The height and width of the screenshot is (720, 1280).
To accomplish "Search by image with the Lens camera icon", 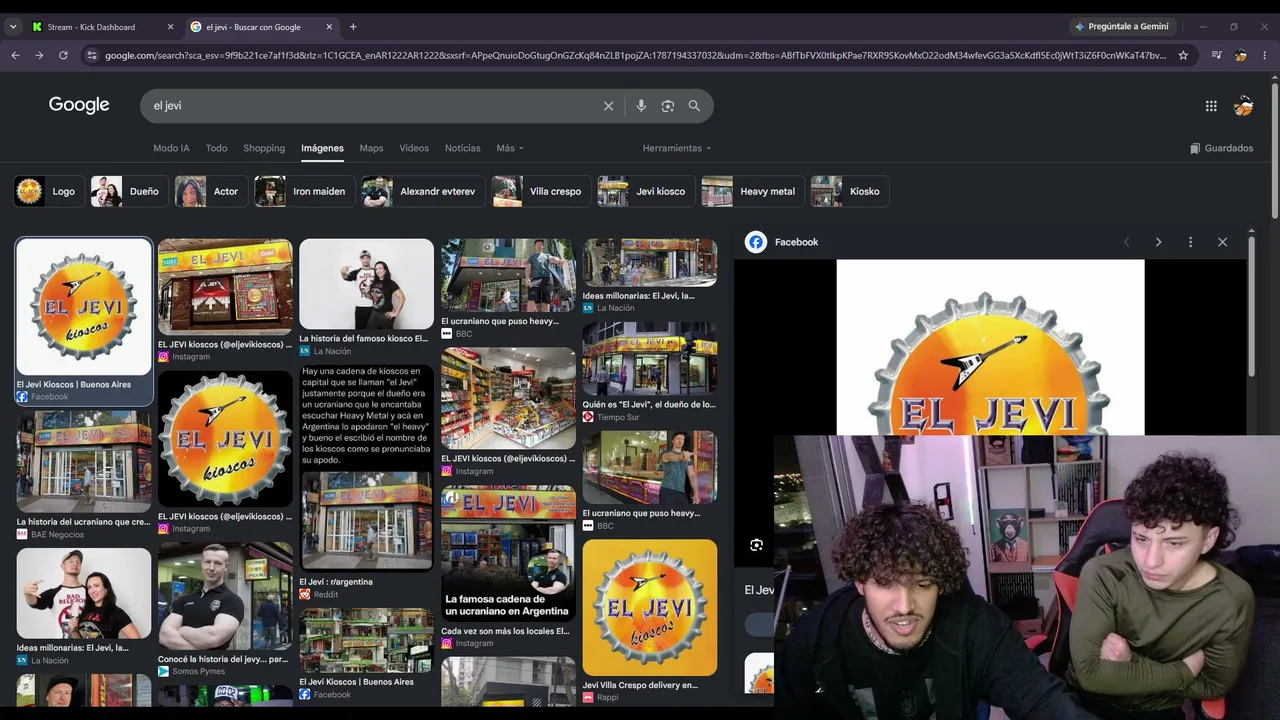I will click(x=668, y=105).
